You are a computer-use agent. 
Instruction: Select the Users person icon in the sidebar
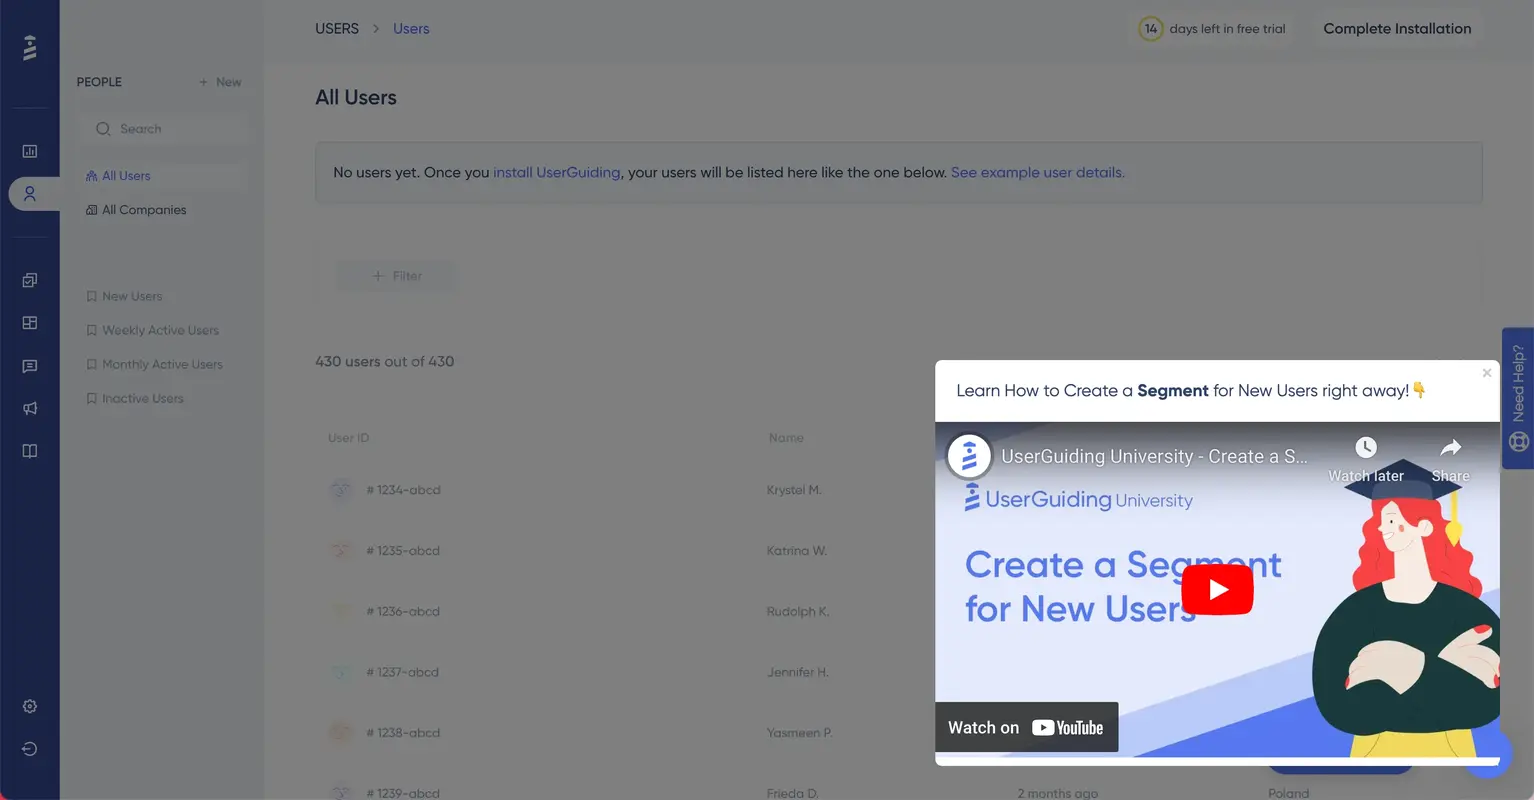30,194
